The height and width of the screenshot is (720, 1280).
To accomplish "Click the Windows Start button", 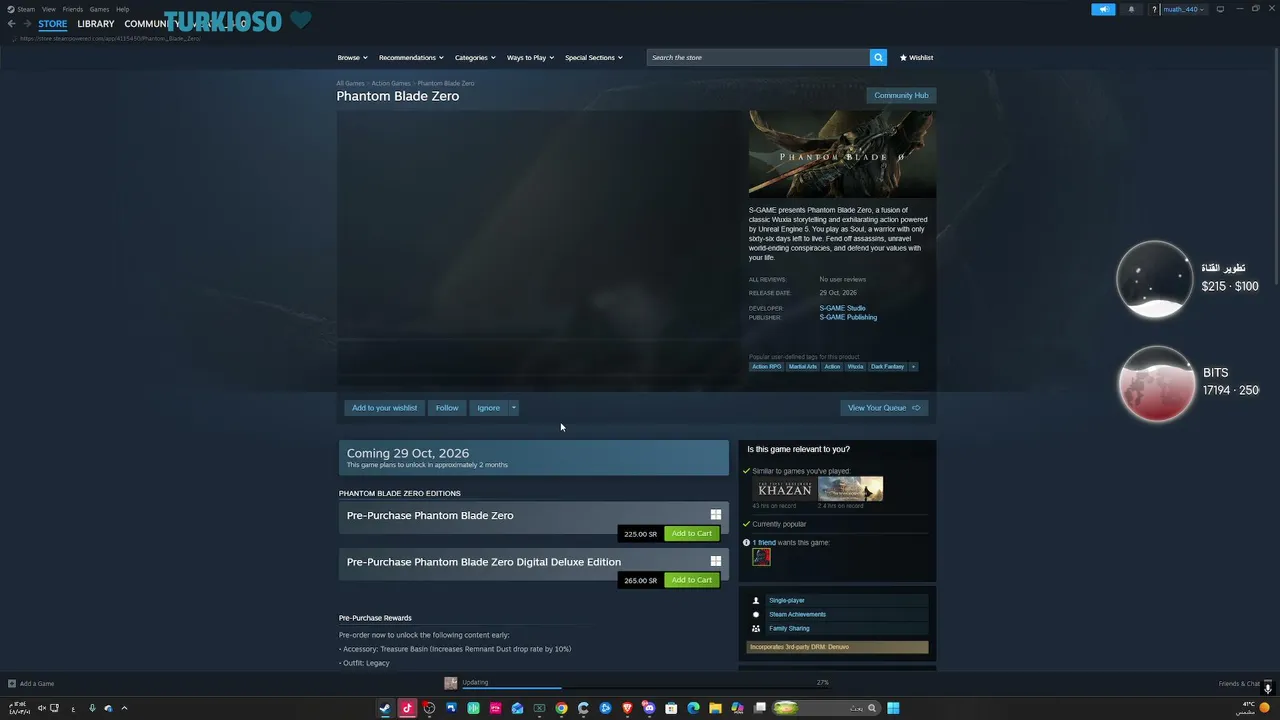I will [x=893, y=708].
